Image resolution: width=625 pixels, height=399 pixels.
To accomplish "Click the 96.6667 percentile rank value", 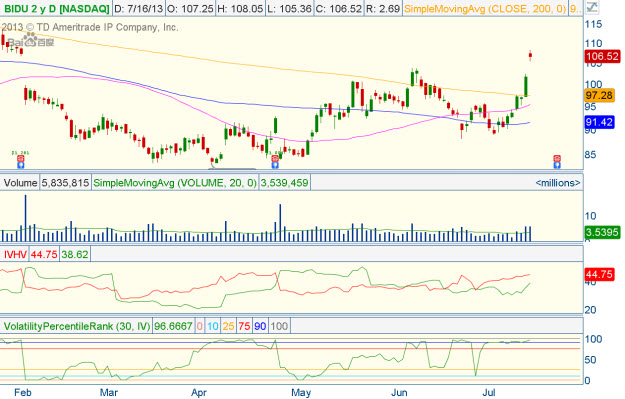I will (x=173, y=326).
